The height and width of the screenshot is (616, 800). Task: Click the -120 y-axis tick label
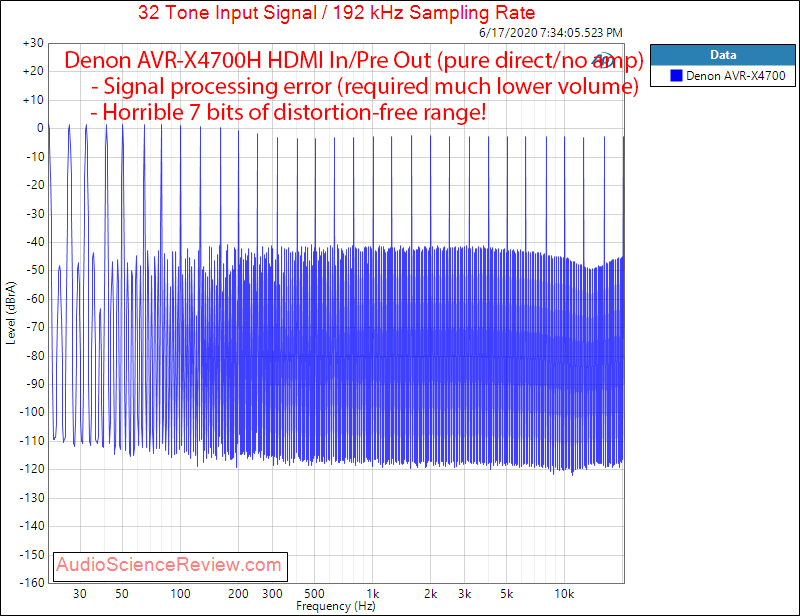pos(32,469)
